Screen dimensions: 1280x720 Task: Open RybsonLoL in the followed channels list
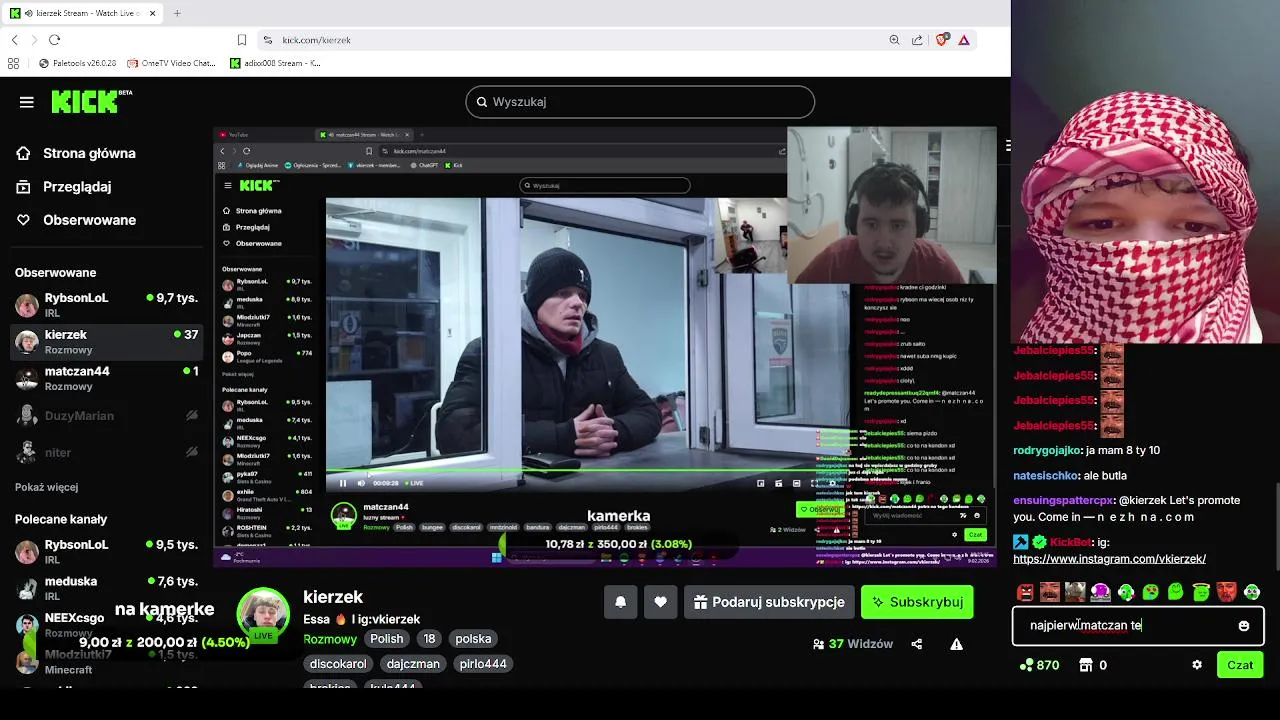pos(105,304)
